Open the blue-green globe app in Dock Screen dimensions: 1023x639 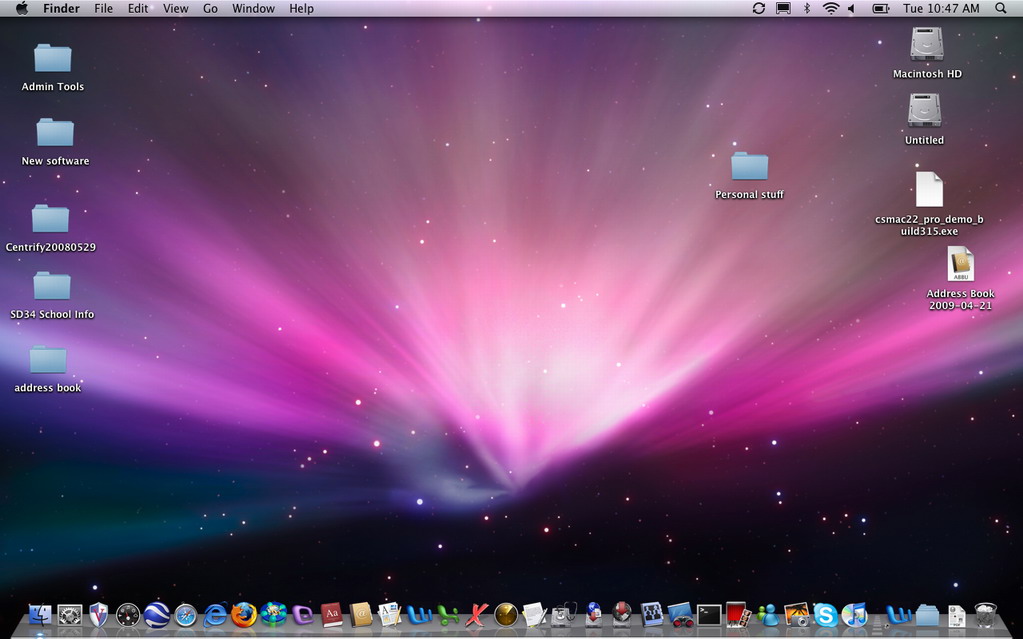pyautogui.click(x=273, y=615)
